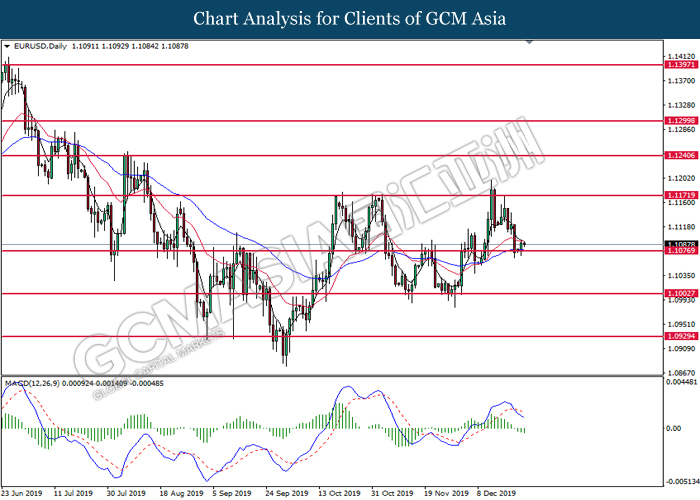Click the 'Chart Analysis for Clients of GCM Asia' title

point(350,19)
